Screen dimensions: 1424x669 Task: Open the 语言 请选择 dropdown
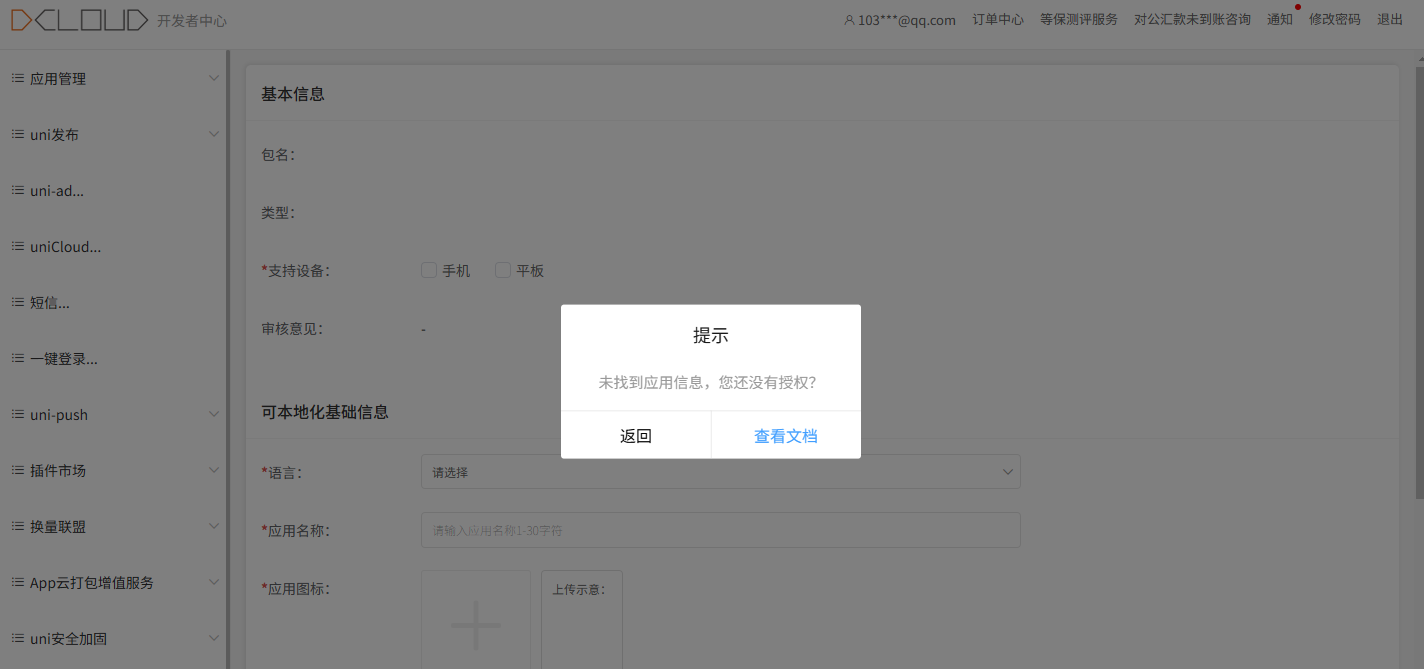(720, 472)
